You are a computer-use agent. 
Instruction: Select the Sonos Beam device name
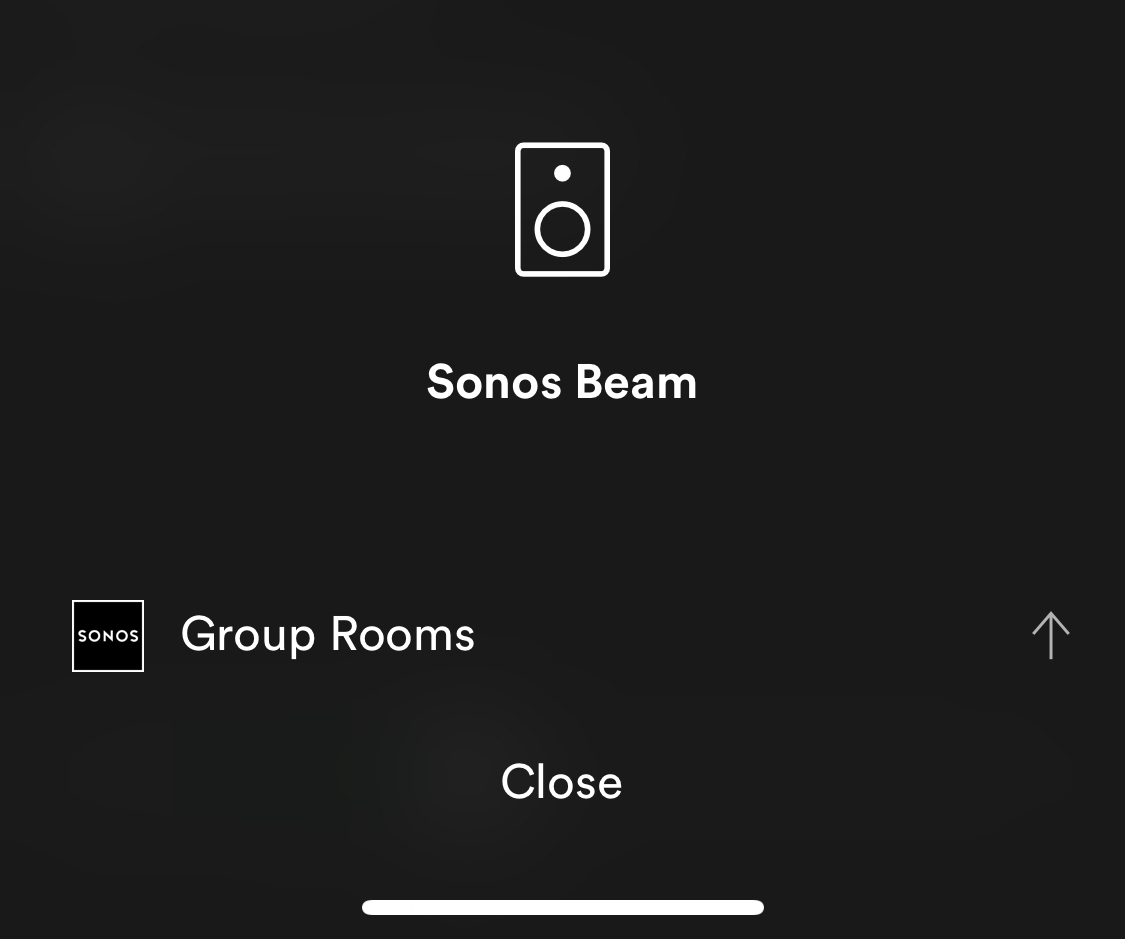pyautogui.click(x=562, y=382)
